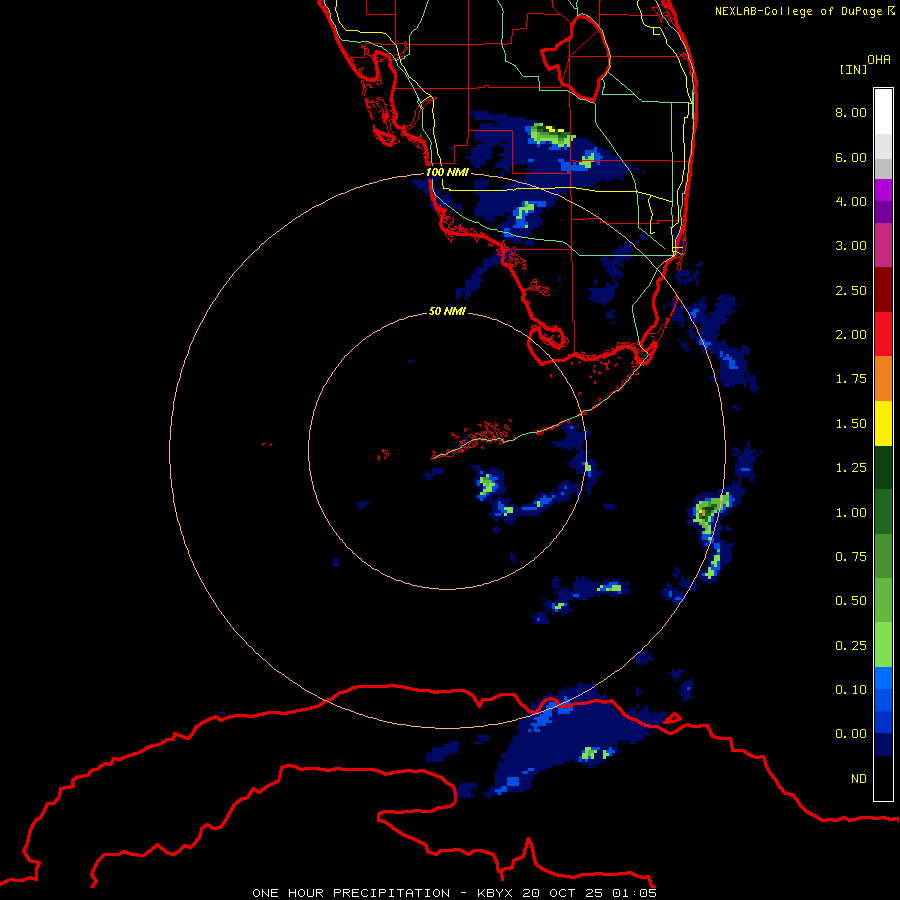Image resolution: width=900 pixels, height=900 pixels.
Task: Click the ND label on the scale
Action: [x=859, y=779]
